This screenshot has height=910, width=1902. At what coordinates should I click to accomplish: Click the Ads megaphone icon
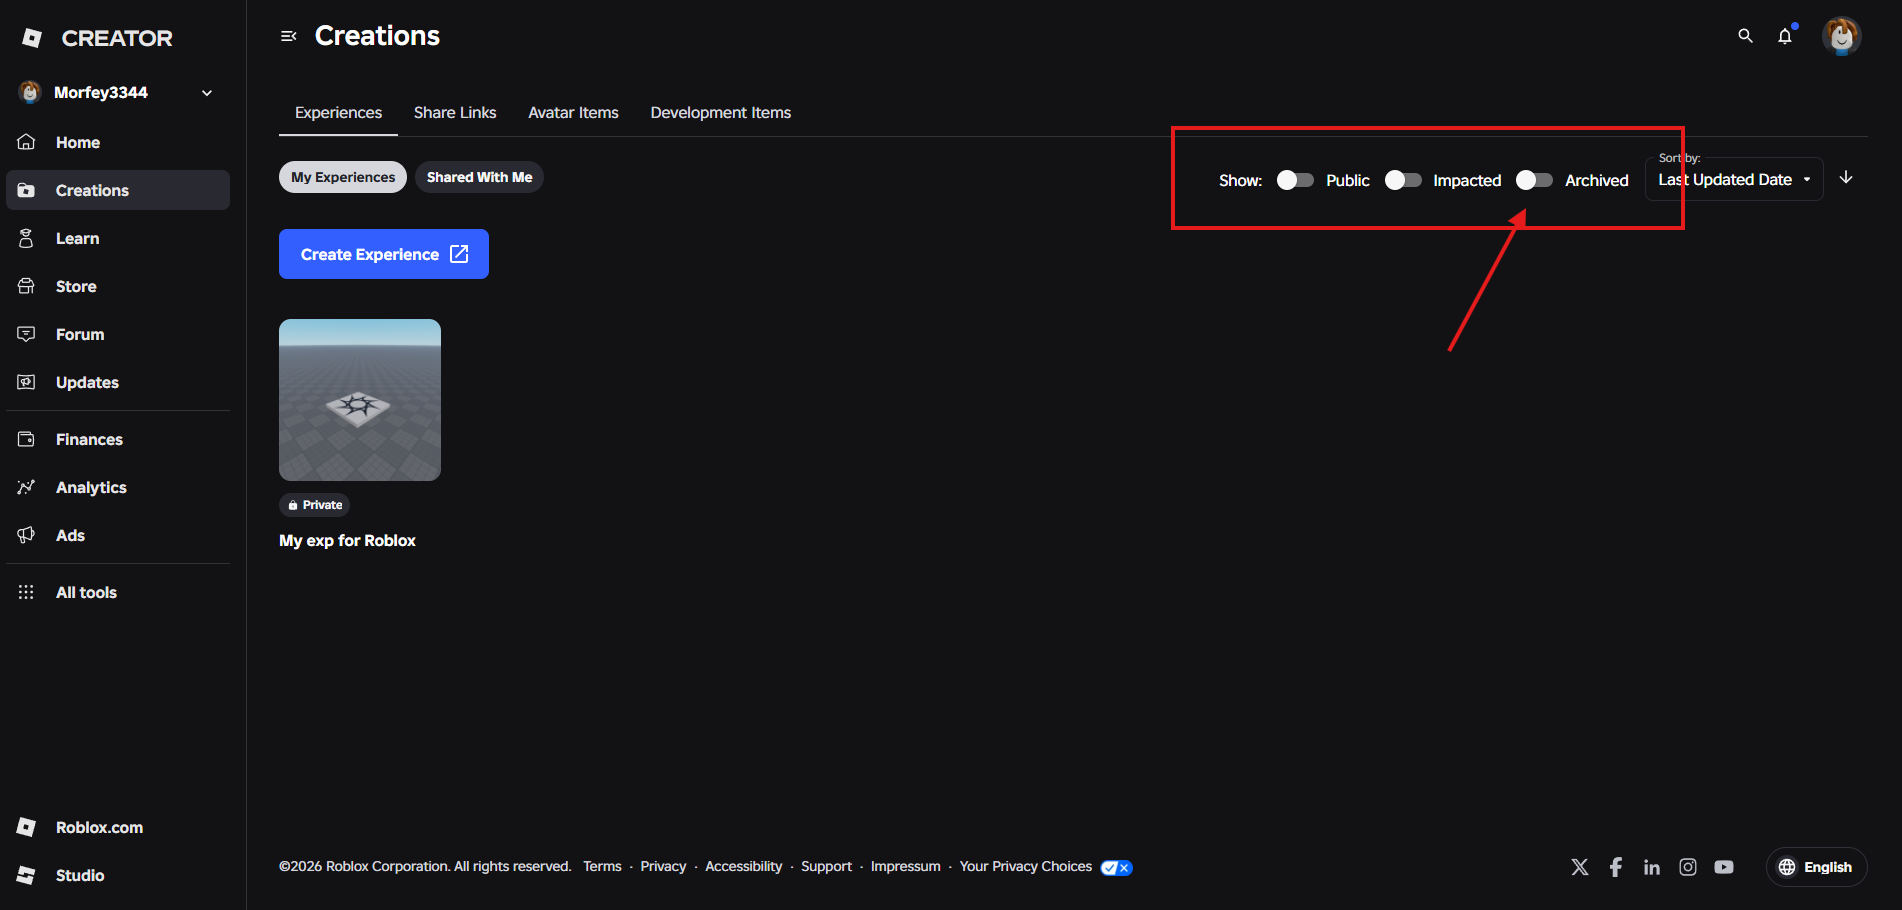pos(27,535)
